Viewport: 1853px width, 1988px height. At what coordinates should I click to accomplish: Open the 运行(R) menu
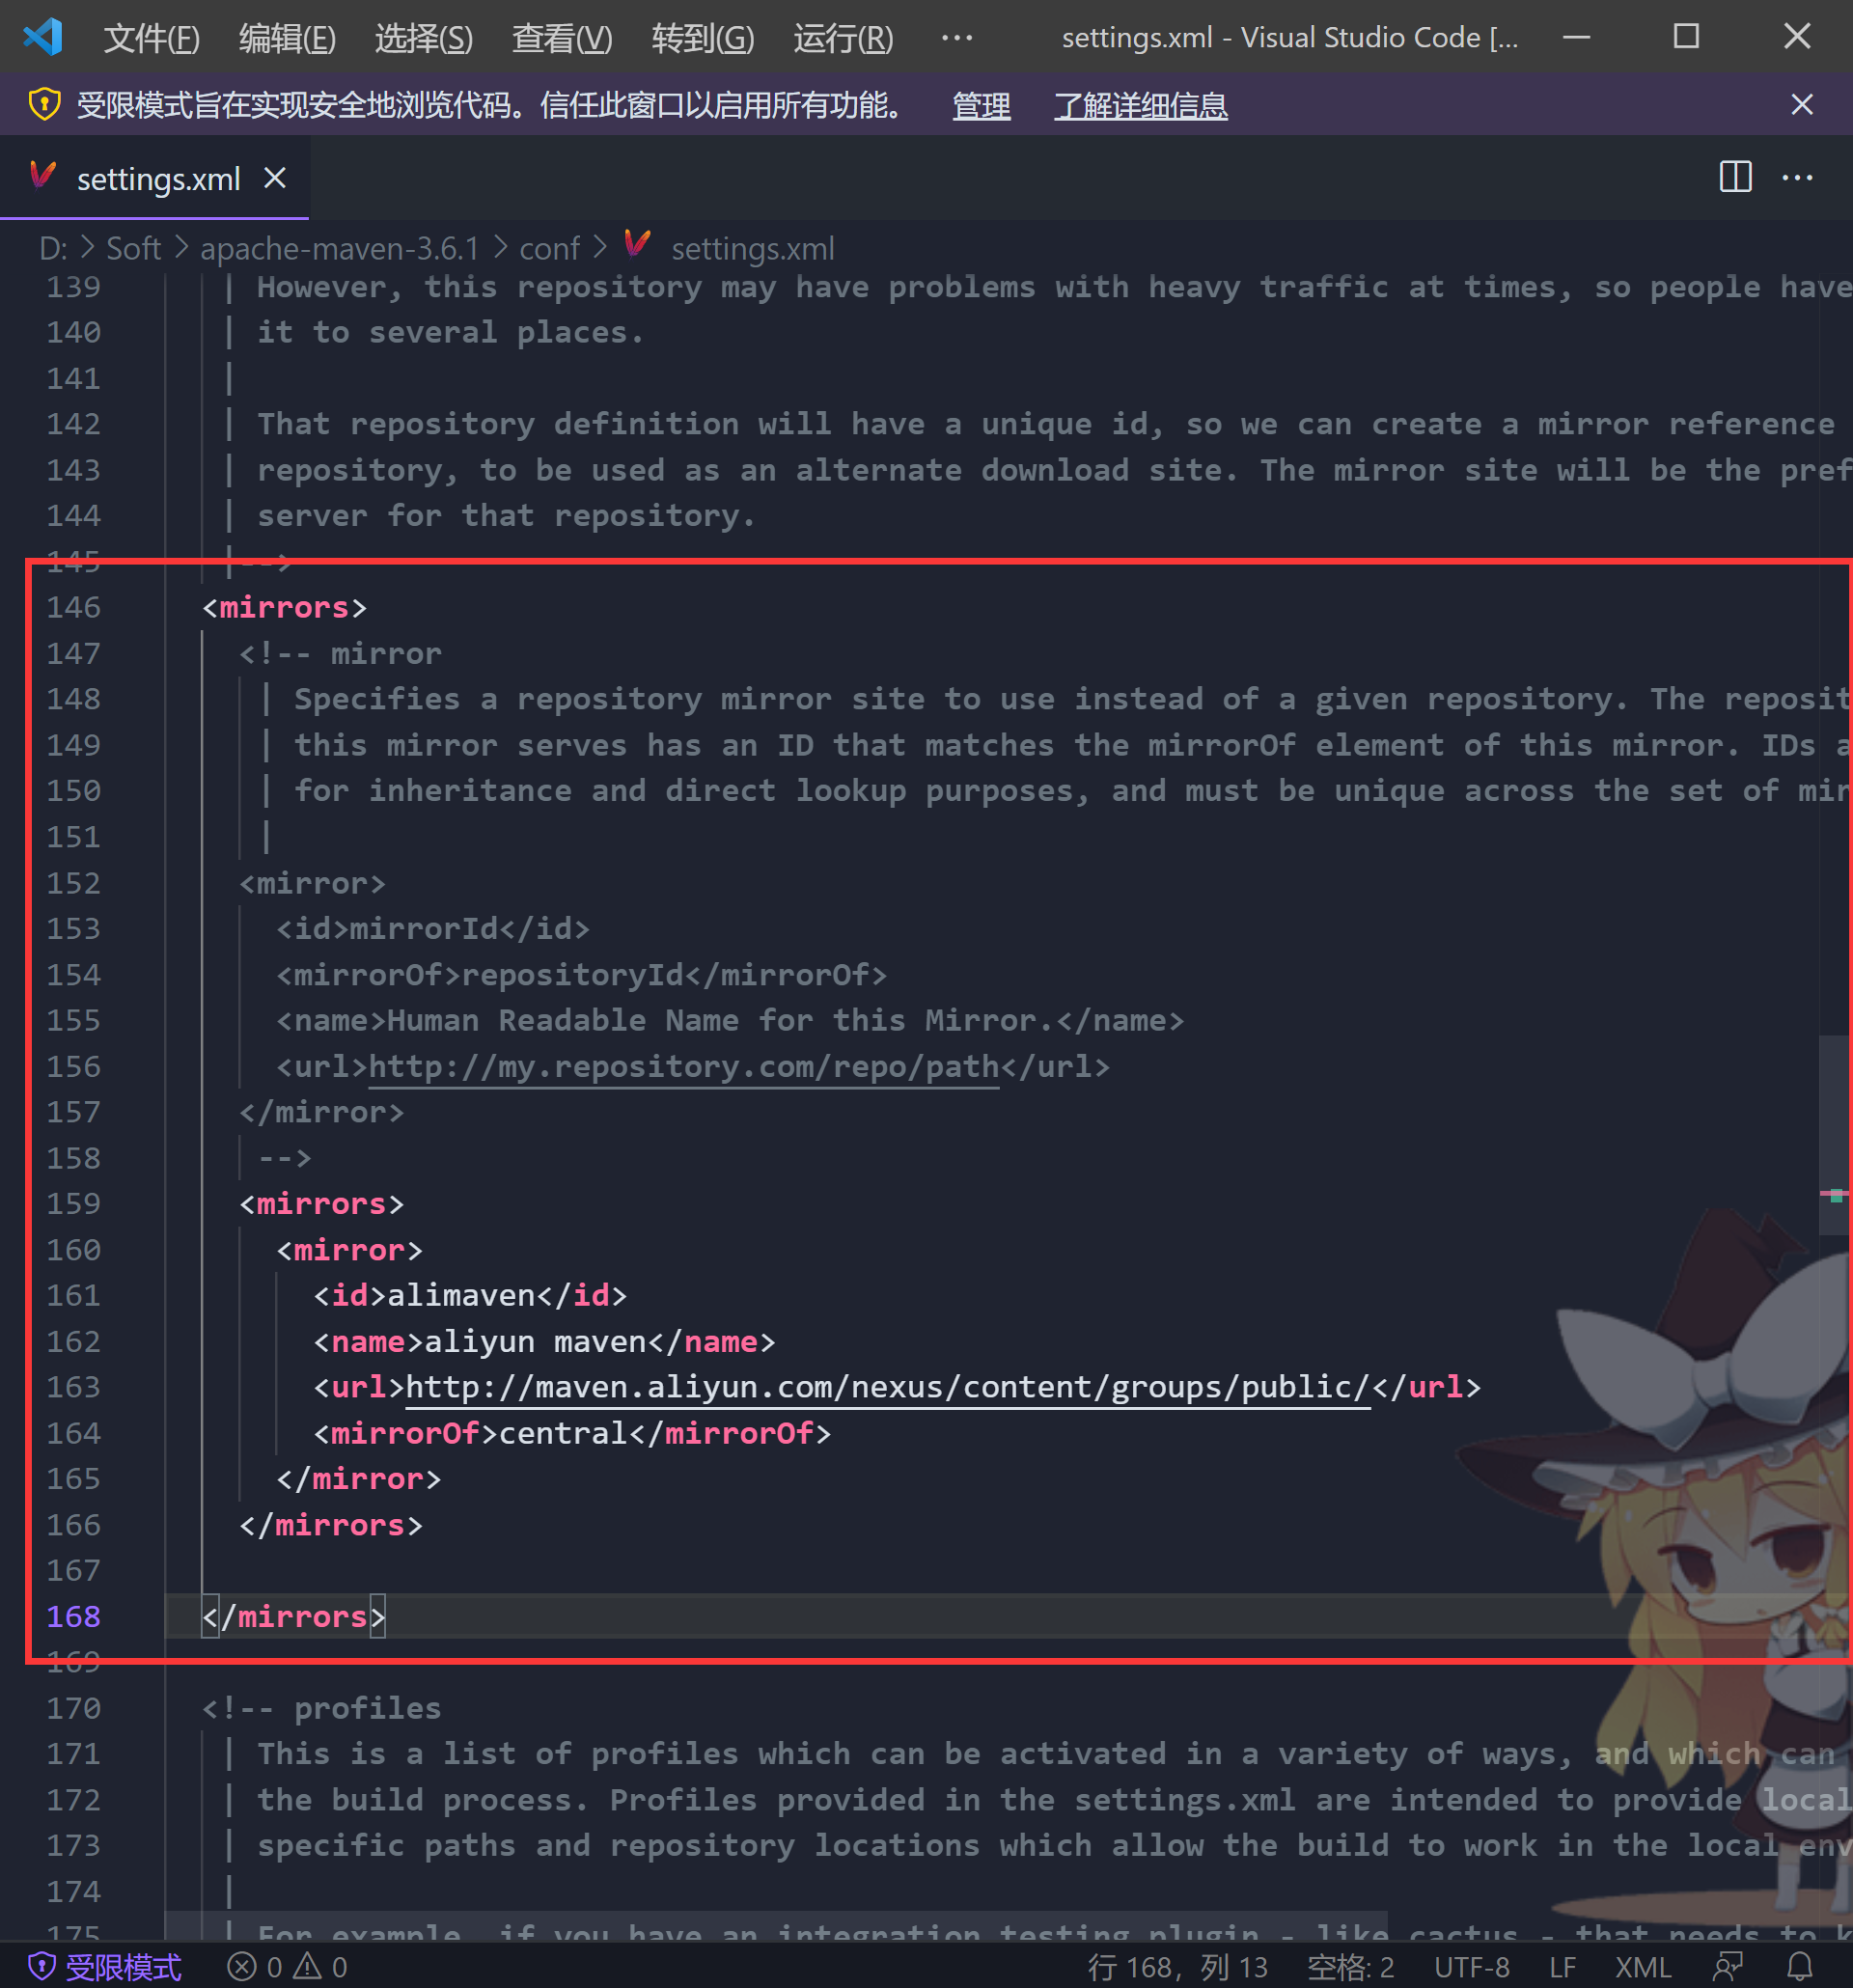point(843,38)
